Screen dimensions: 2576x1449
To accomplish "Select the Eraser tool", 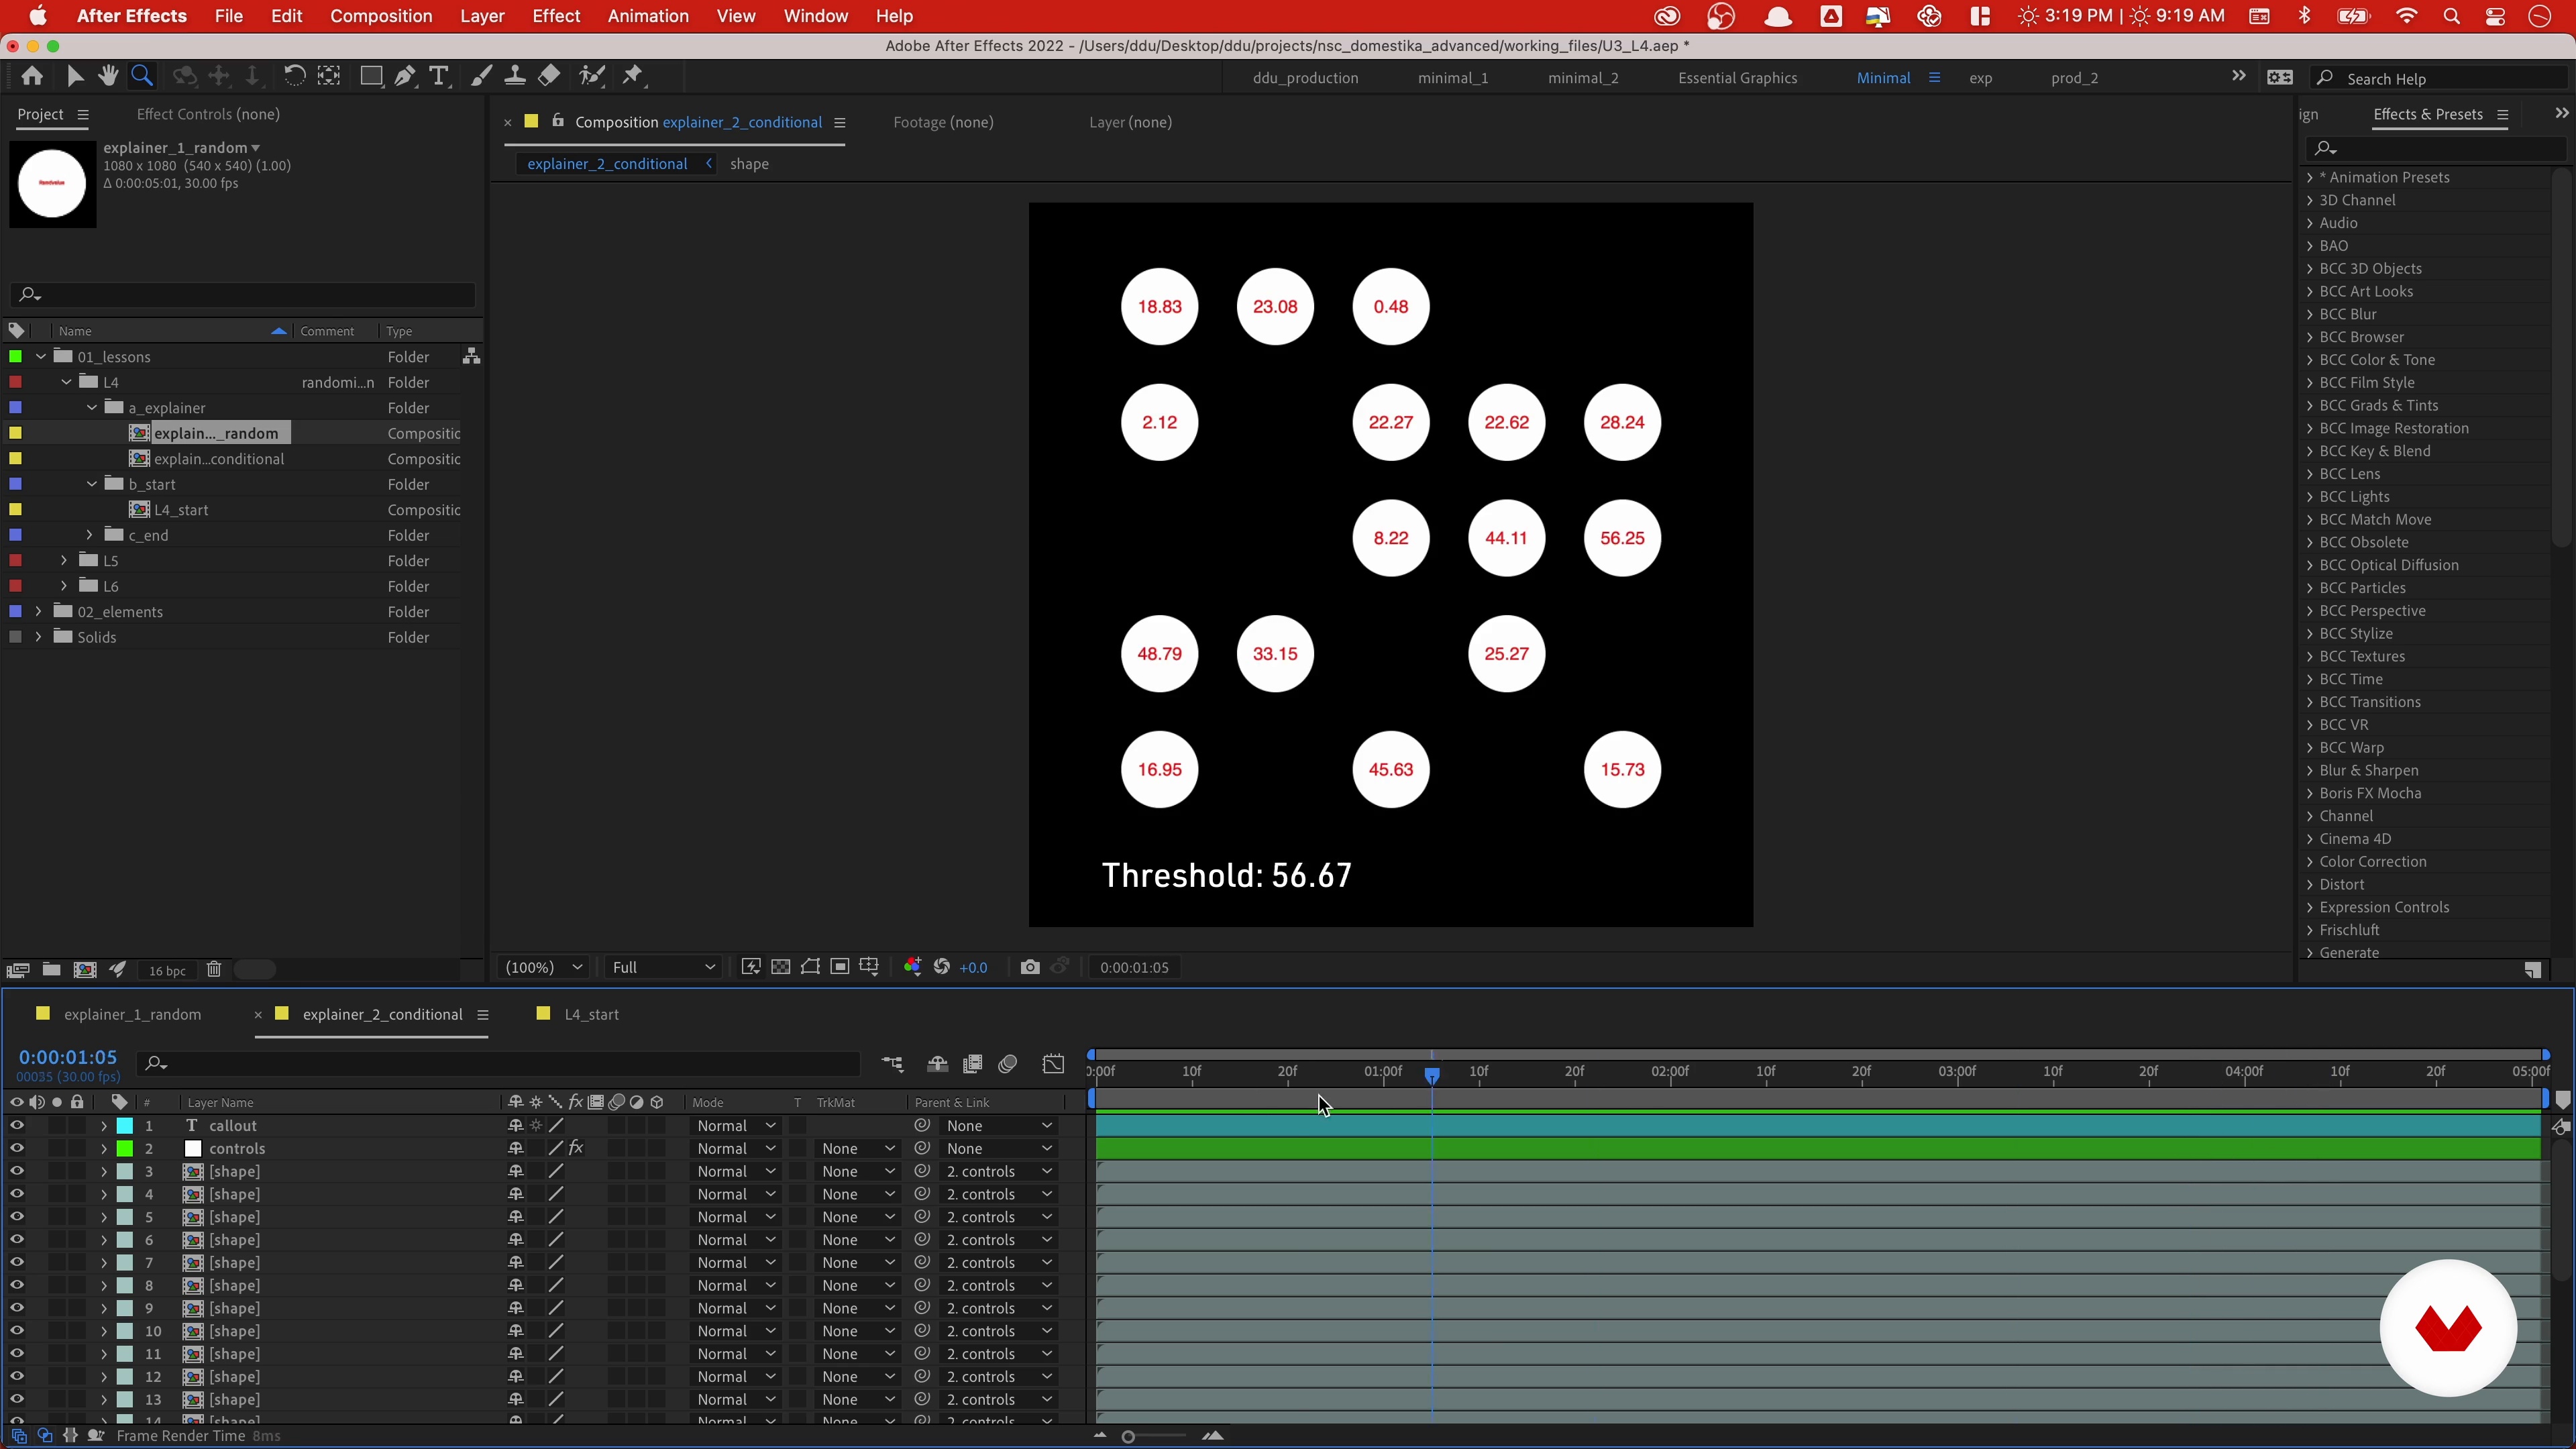I will 549,76.
